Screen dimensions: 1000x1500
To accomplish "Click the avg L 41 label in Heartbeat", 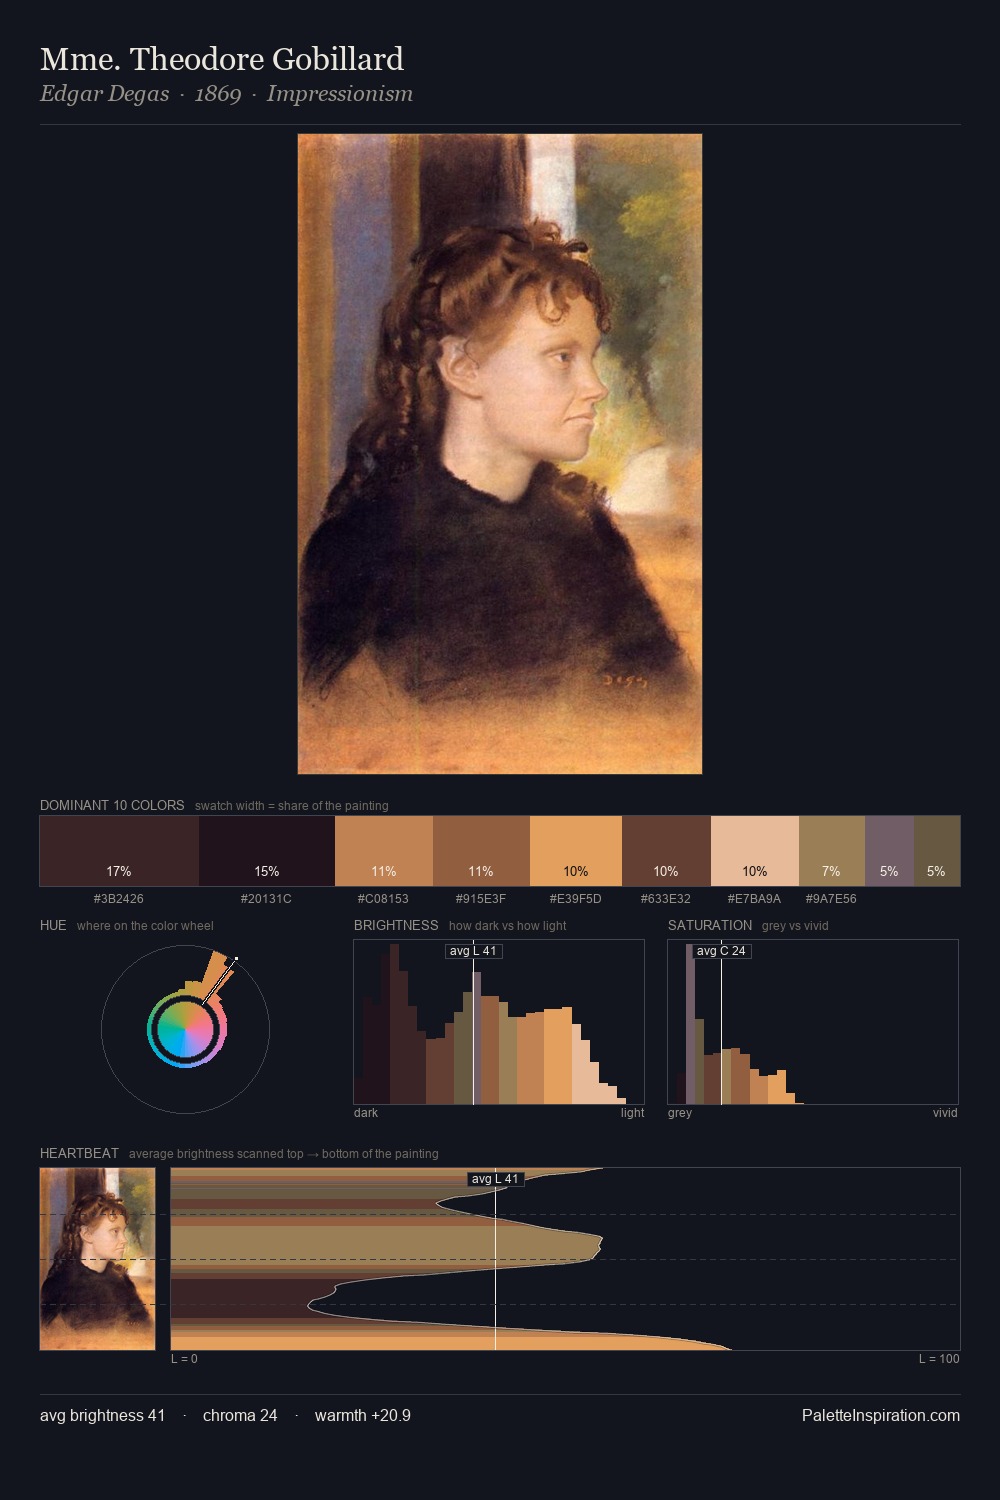I will pyautogui.click(x=496, y=1179).
